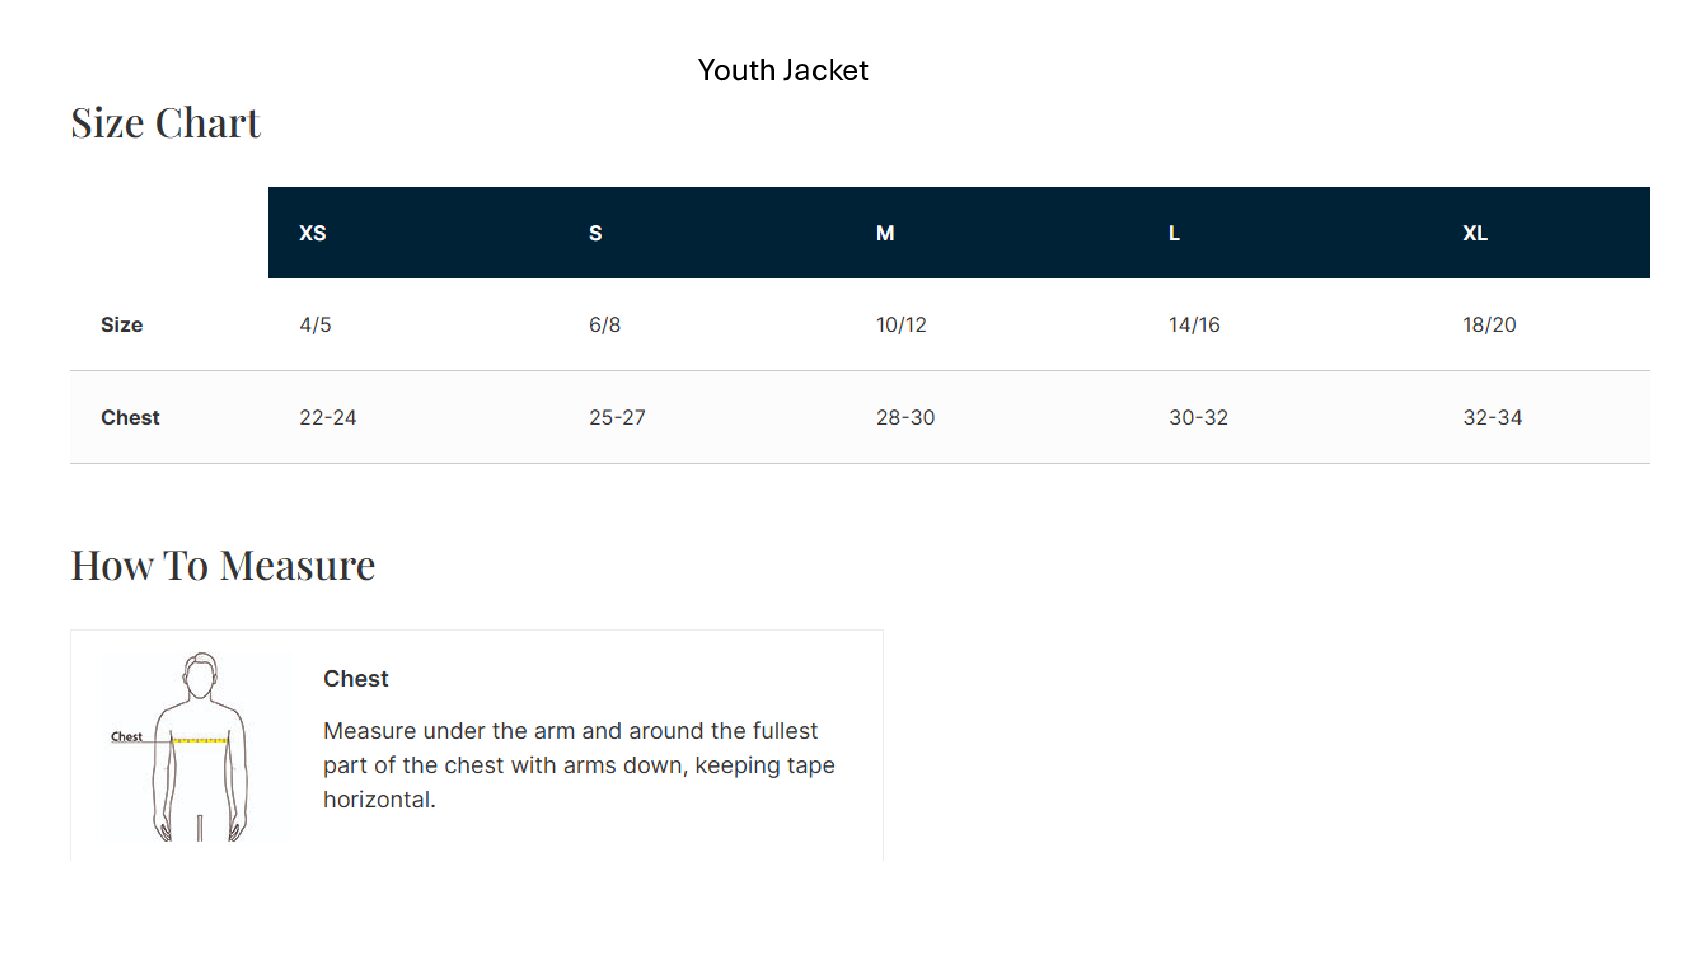Select the S column header

pyautogui.click(x=595, y=233)
